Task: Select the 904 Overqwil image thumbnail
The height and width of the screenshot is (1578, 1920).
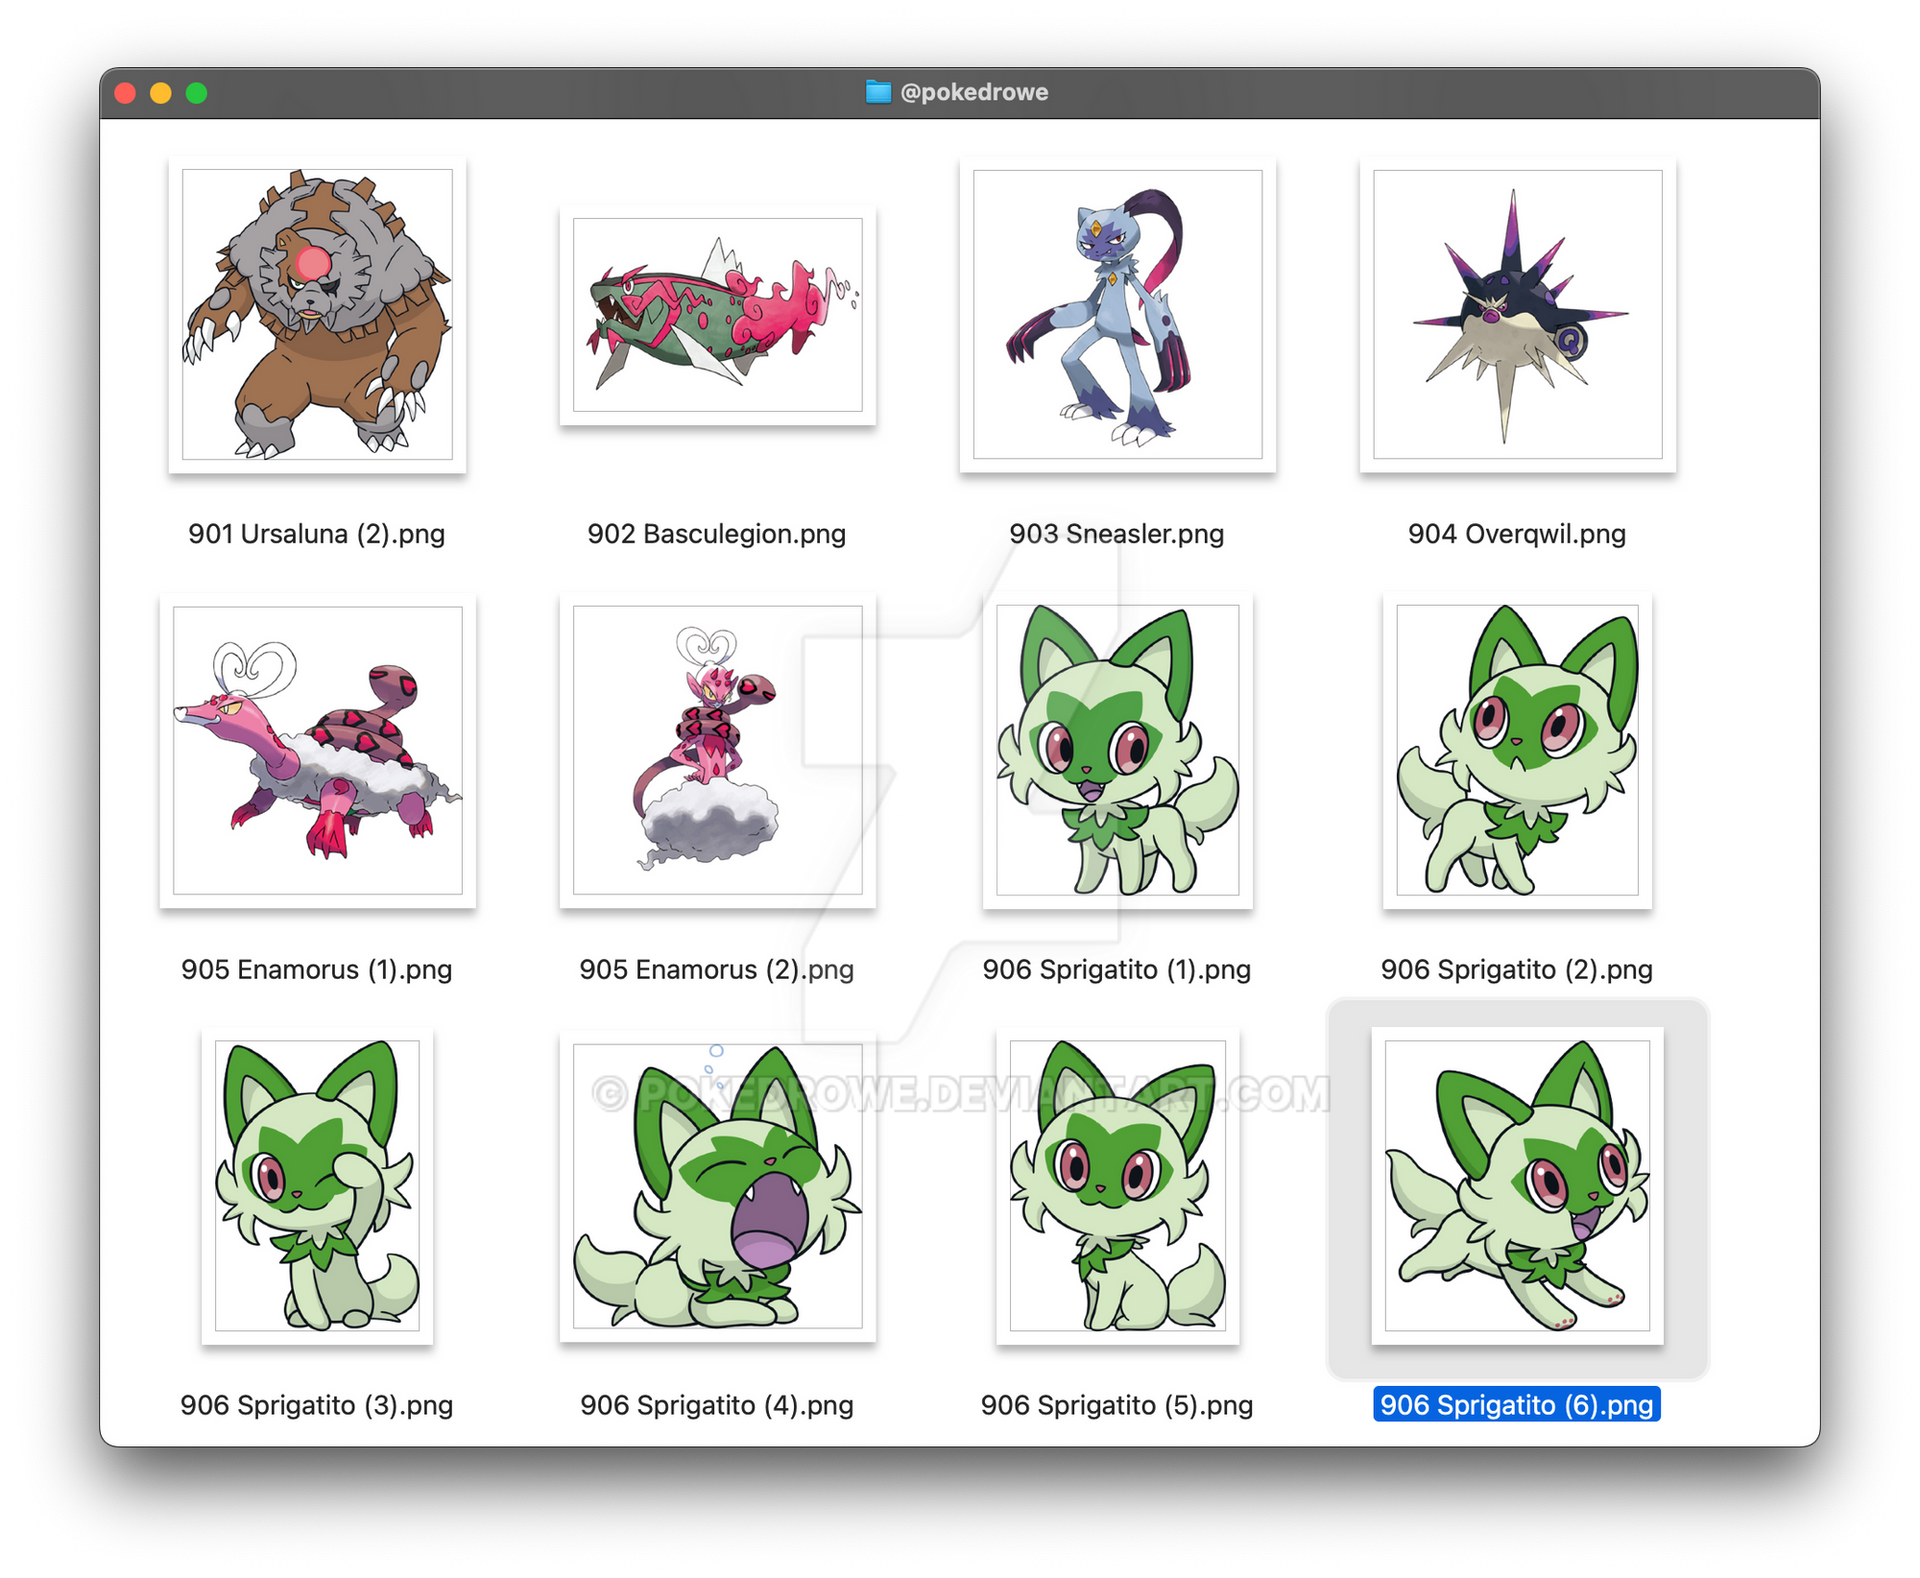Action: coord(1517,314)
